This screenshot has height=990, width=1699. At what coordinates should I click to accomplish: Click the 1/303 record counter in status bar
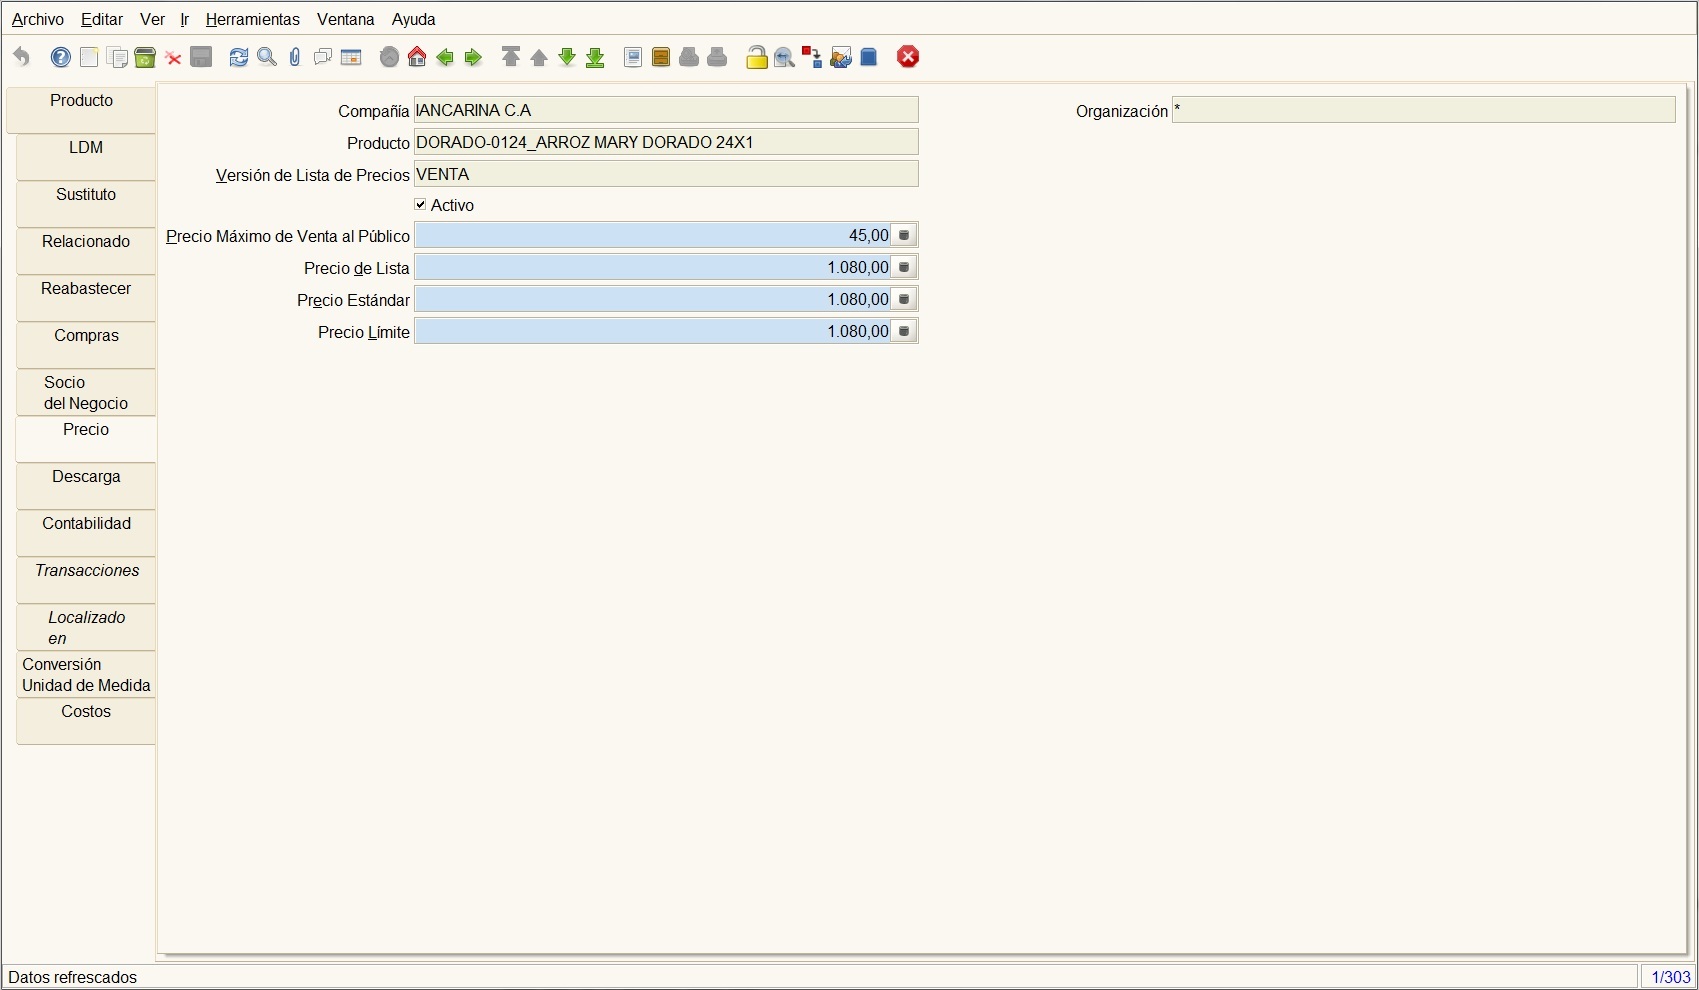(x=1670, y=977)
